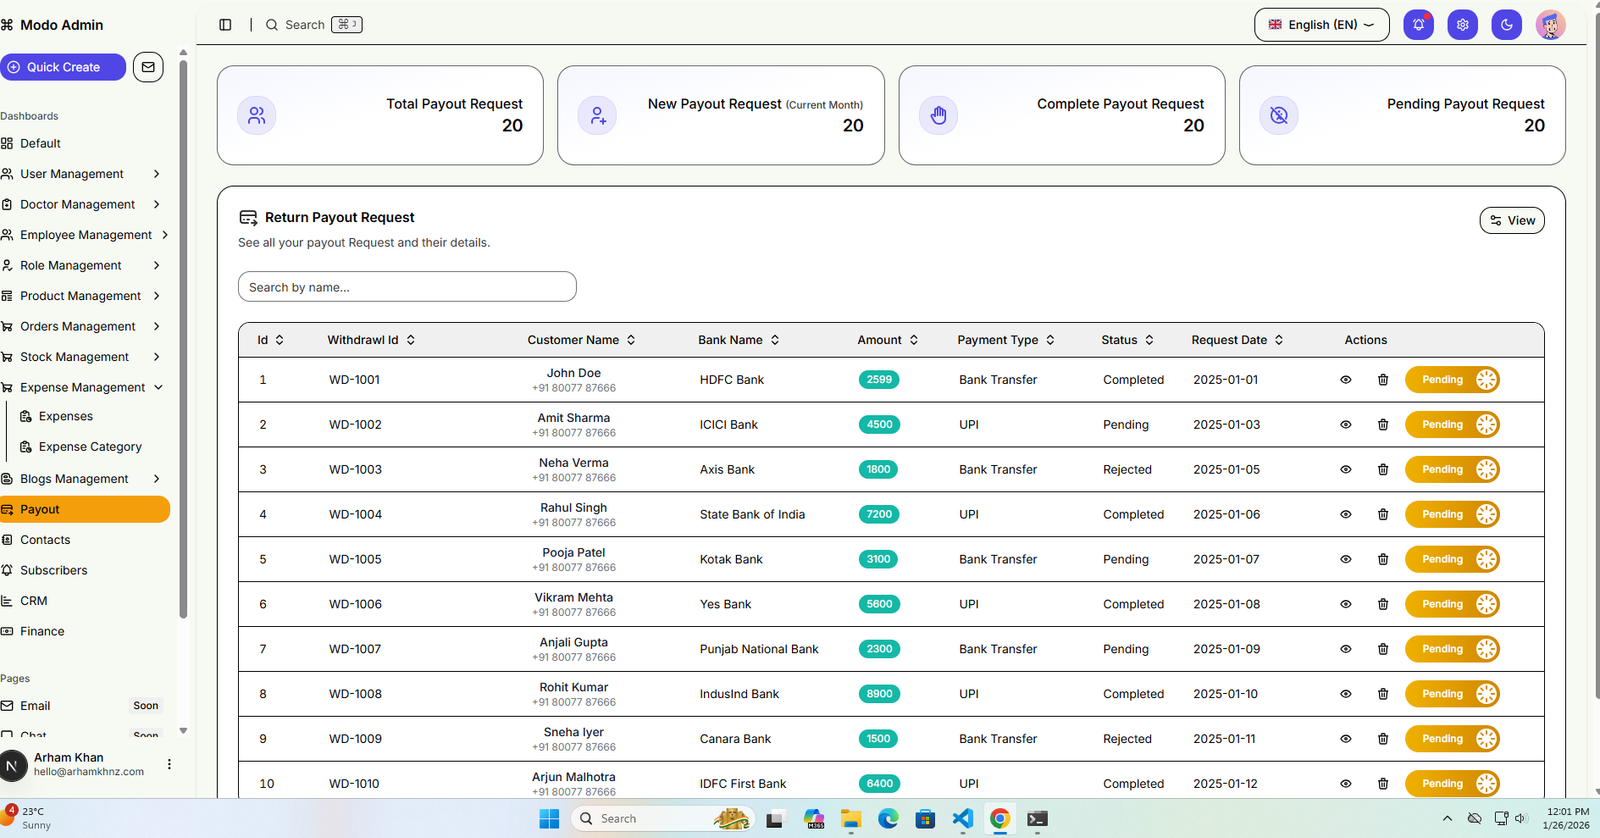
Task: Go to Subscribers in sidebar
Action: (x=54, y=571)
